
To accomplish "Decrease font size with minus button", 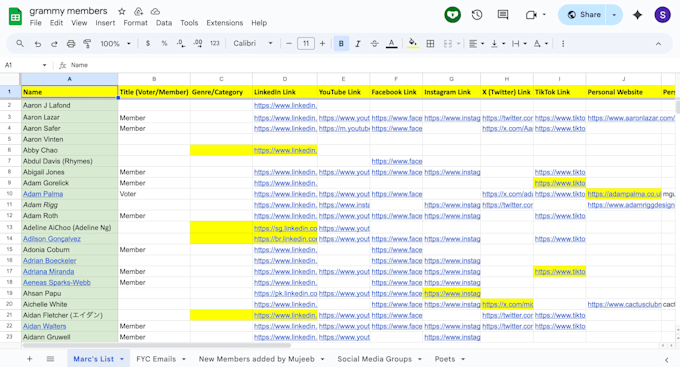I will pos(289,43).
